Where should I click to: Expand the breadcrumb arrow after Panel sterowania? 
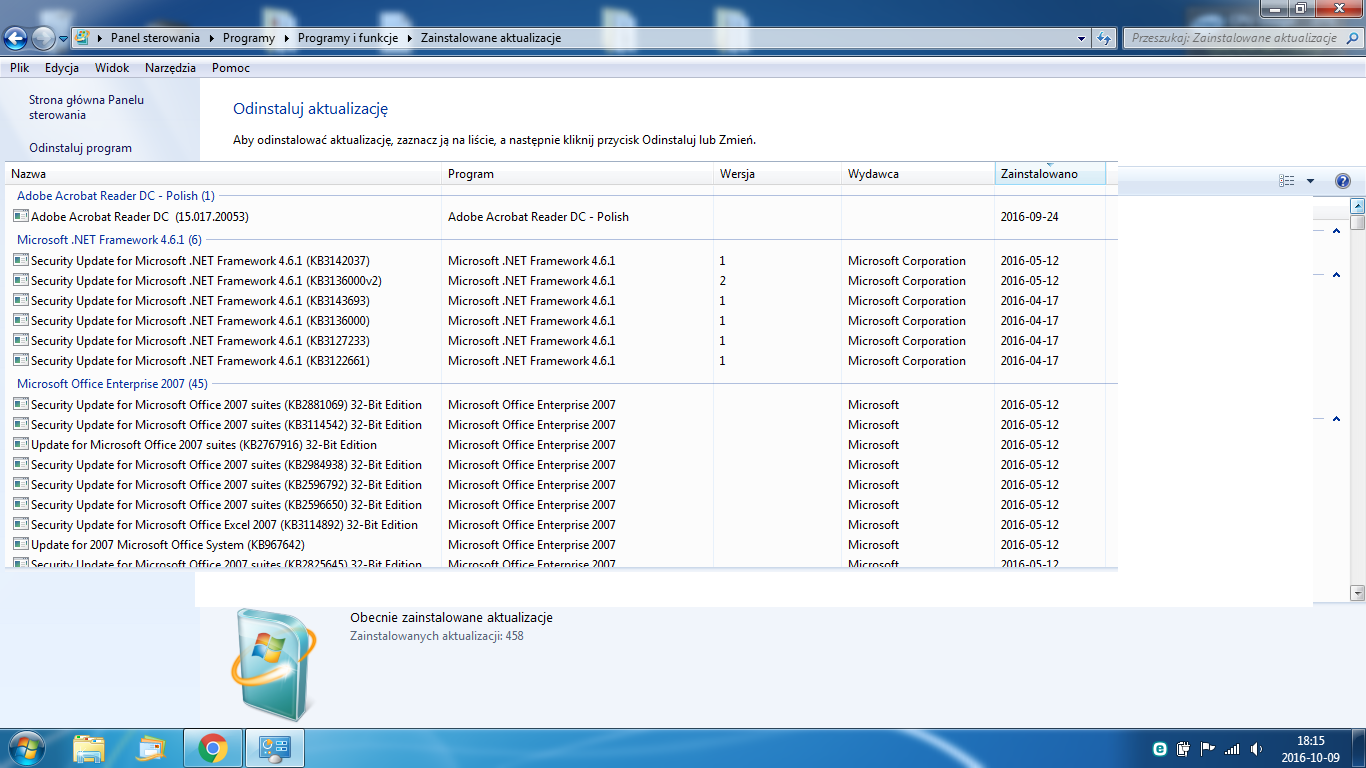coord(211,38)
